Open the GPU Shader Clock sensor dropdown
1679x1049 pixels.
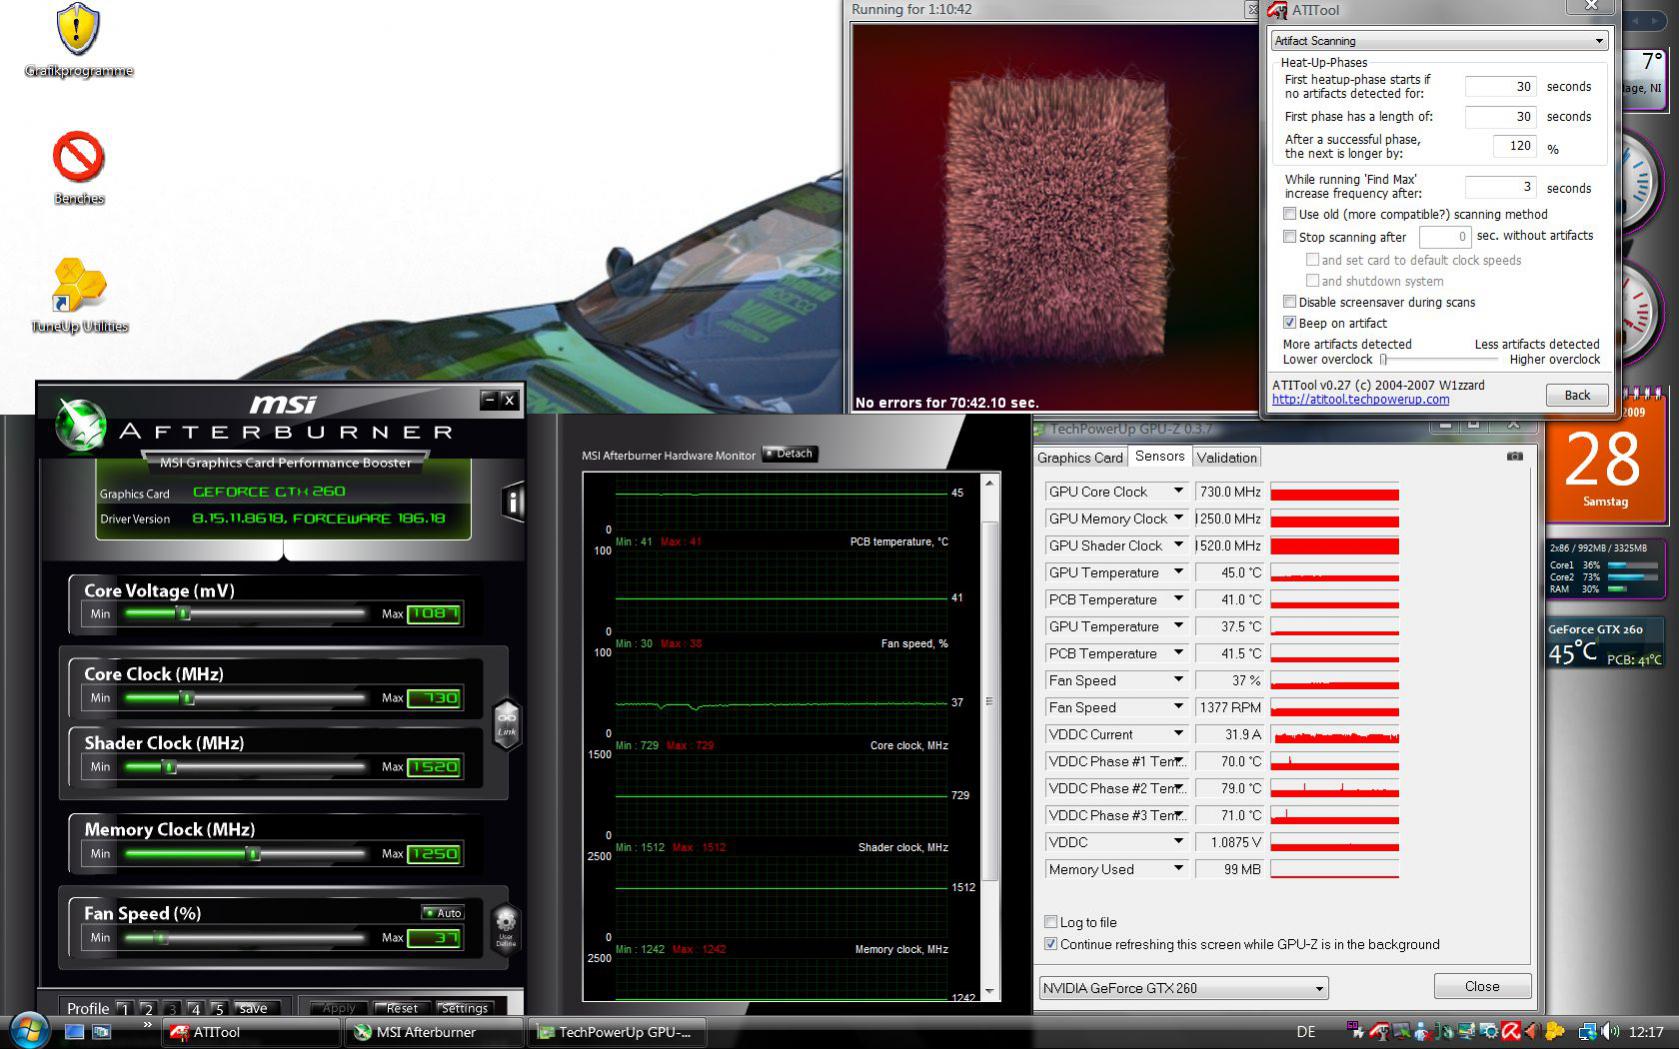point(1178,545)
